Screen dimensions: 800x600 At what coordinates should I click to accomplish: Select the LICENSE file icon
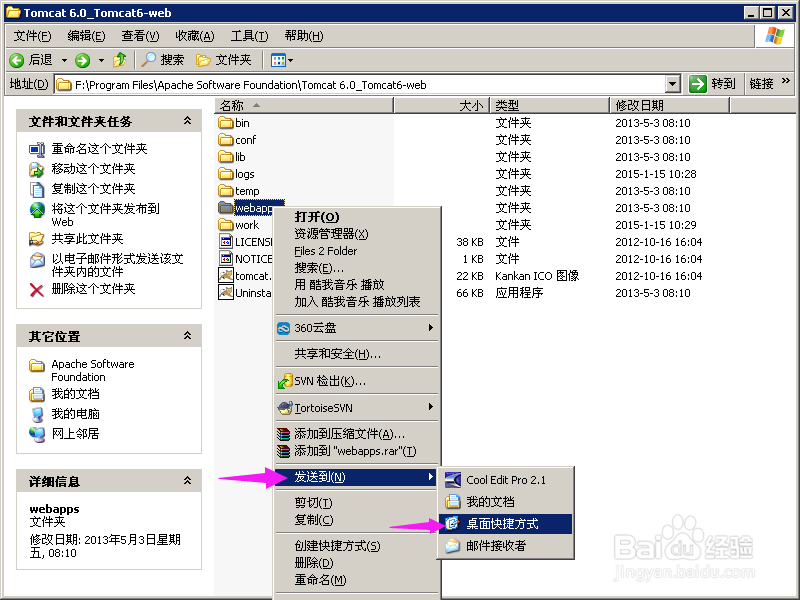[x=226, y=241]
